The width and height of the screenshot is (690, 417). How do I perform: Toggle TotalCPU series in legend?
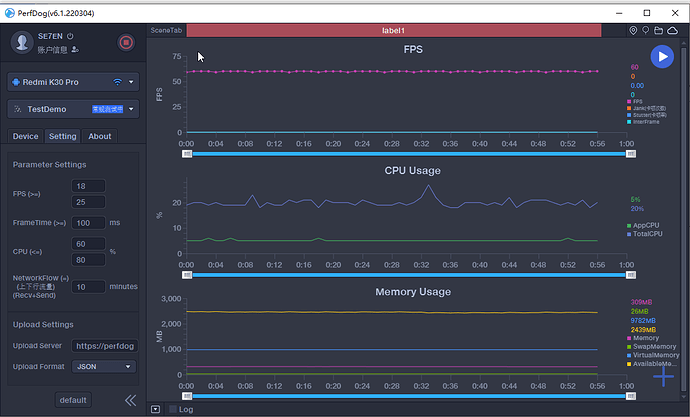tap(644, 234)
